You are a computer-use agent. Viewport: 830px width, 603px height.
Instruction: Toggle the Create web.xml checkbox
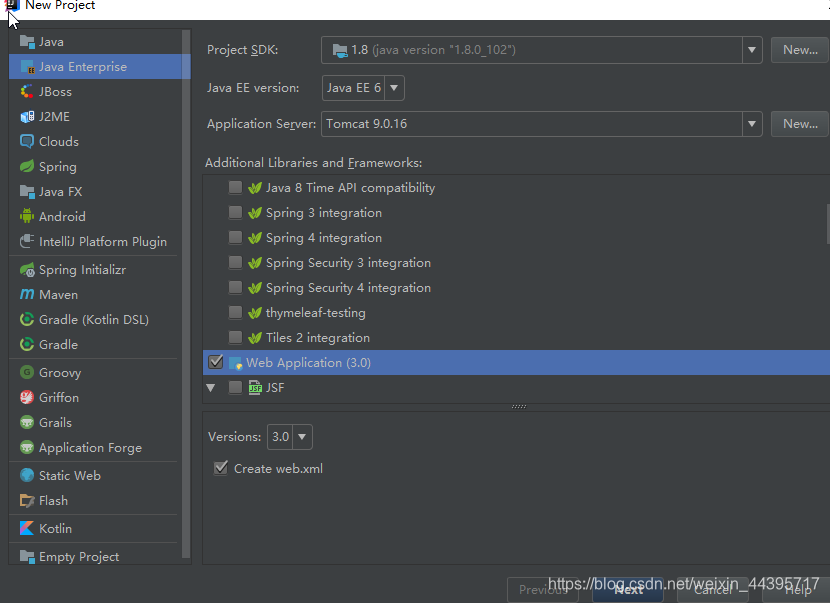(221, 468)
